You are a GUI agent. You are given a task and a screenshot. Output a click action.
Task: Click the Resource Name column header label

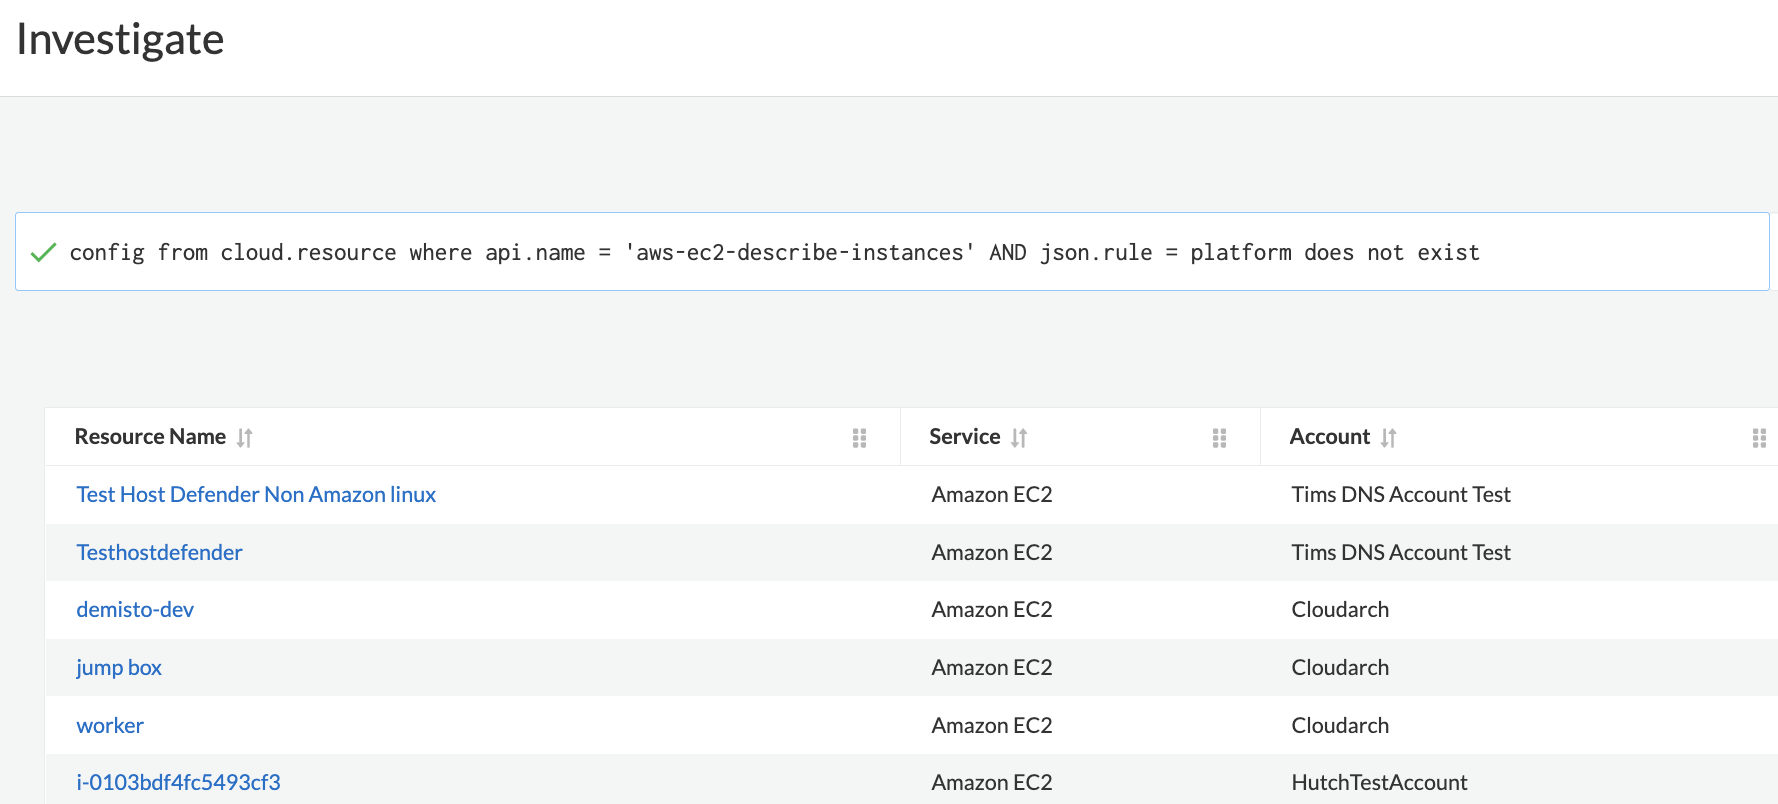tap(150, 437)
